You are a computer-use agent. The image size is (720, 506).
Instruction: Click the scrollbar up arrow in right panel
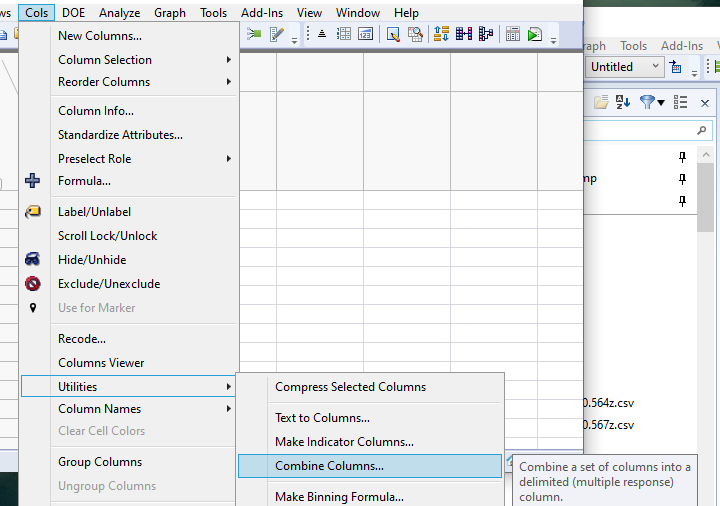(x=706, y=155)
